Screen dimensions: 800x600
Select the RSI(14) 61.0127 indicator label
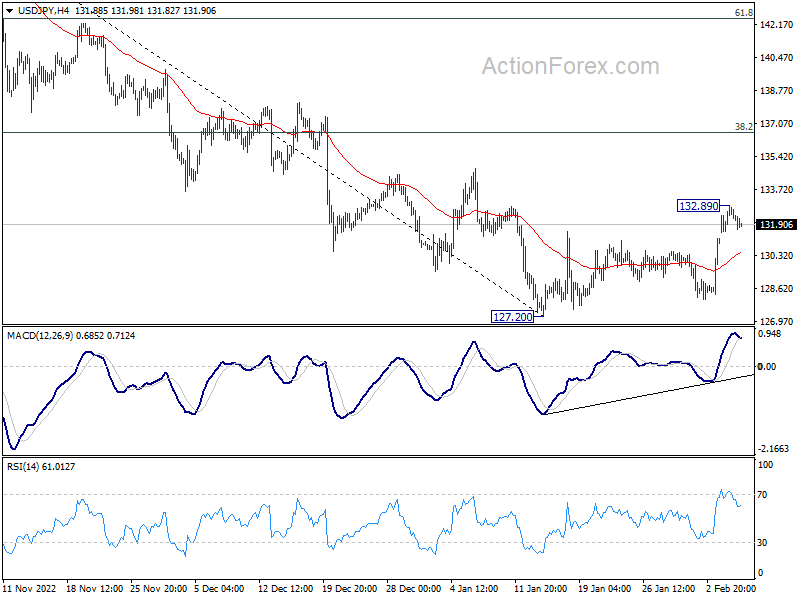pyautogui.click(x=41, y=467)
